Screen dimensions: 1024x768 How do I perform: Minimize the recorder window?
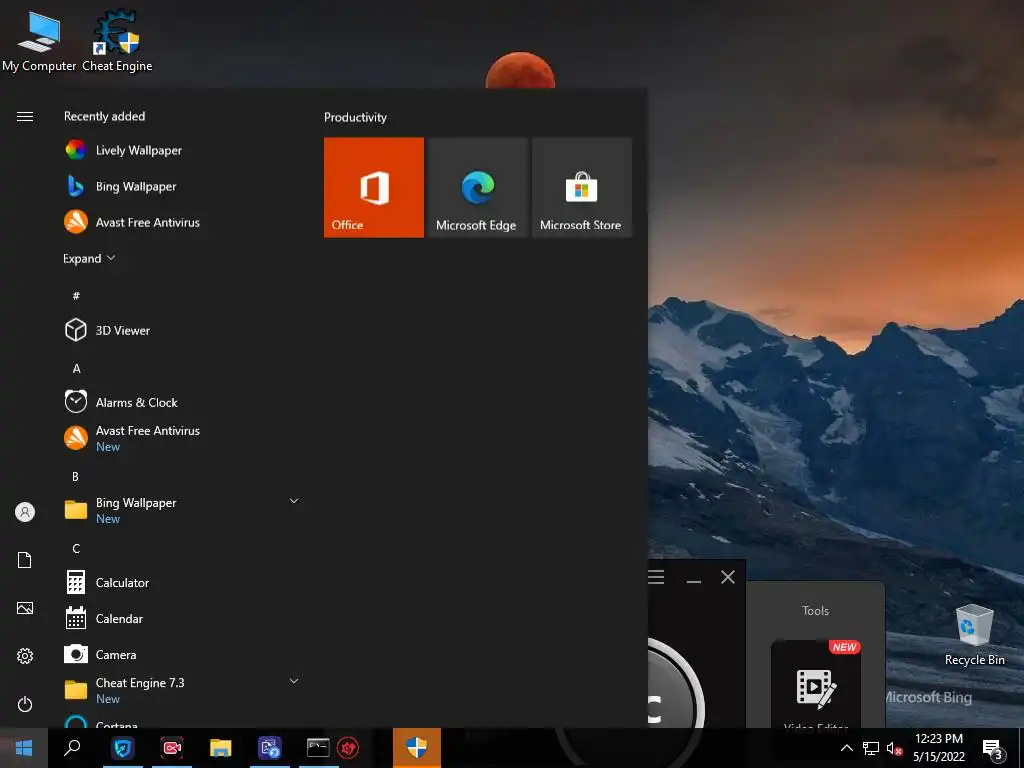click(x=694, y=579)
